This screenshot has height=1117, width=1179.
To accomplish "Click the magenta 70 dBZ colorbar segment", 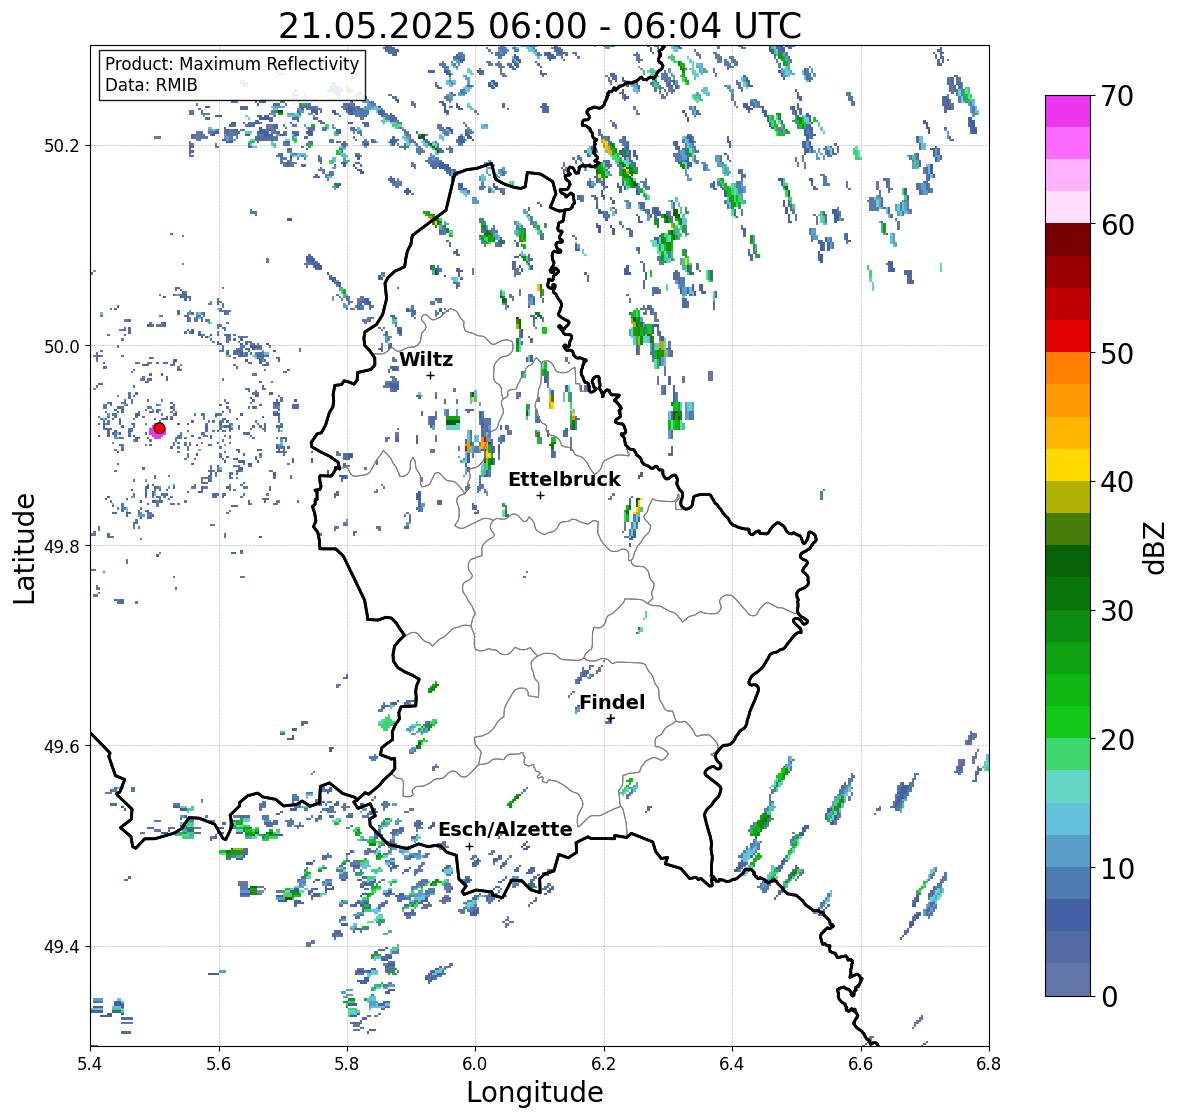I will tap(1067, 111).
